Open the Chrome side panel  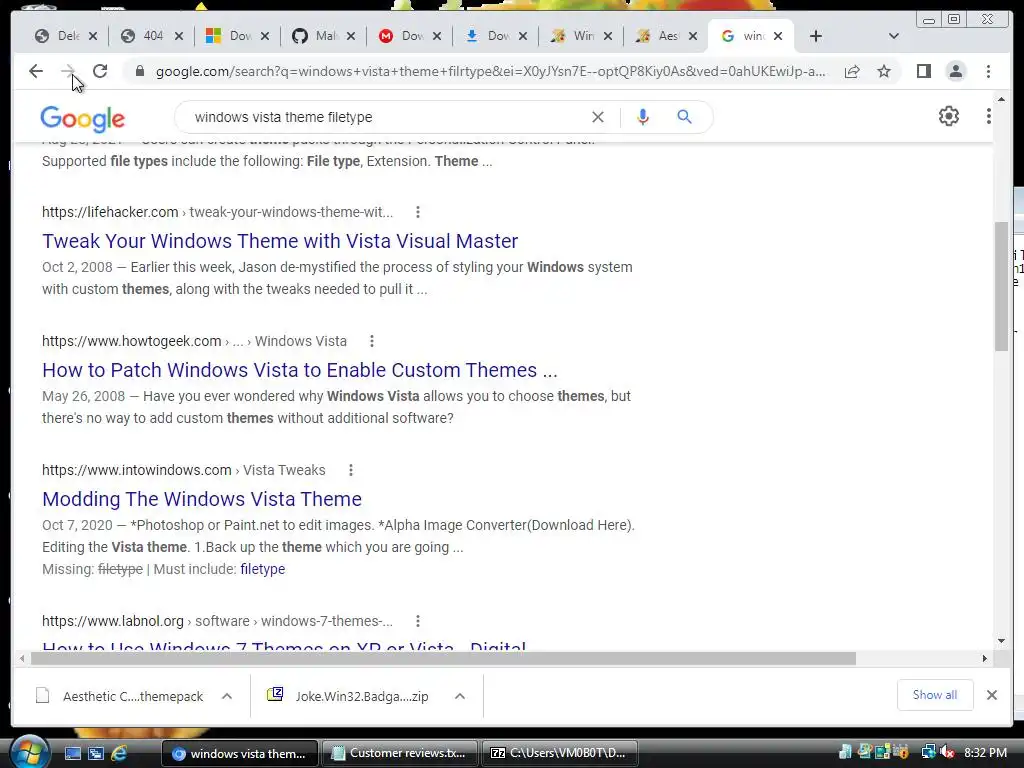pyautogui.click(x=923, y=71)
